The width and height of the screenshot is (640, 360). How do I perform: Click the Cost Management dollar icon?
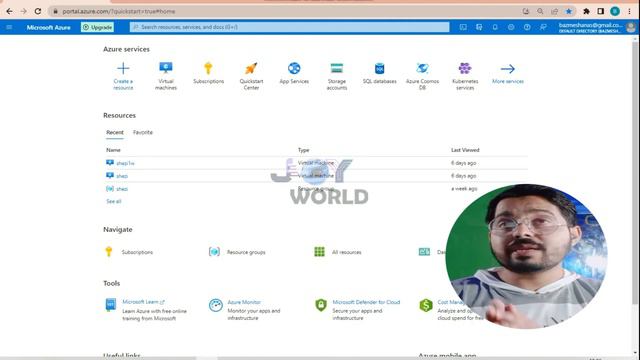click(x=426, y=305)
